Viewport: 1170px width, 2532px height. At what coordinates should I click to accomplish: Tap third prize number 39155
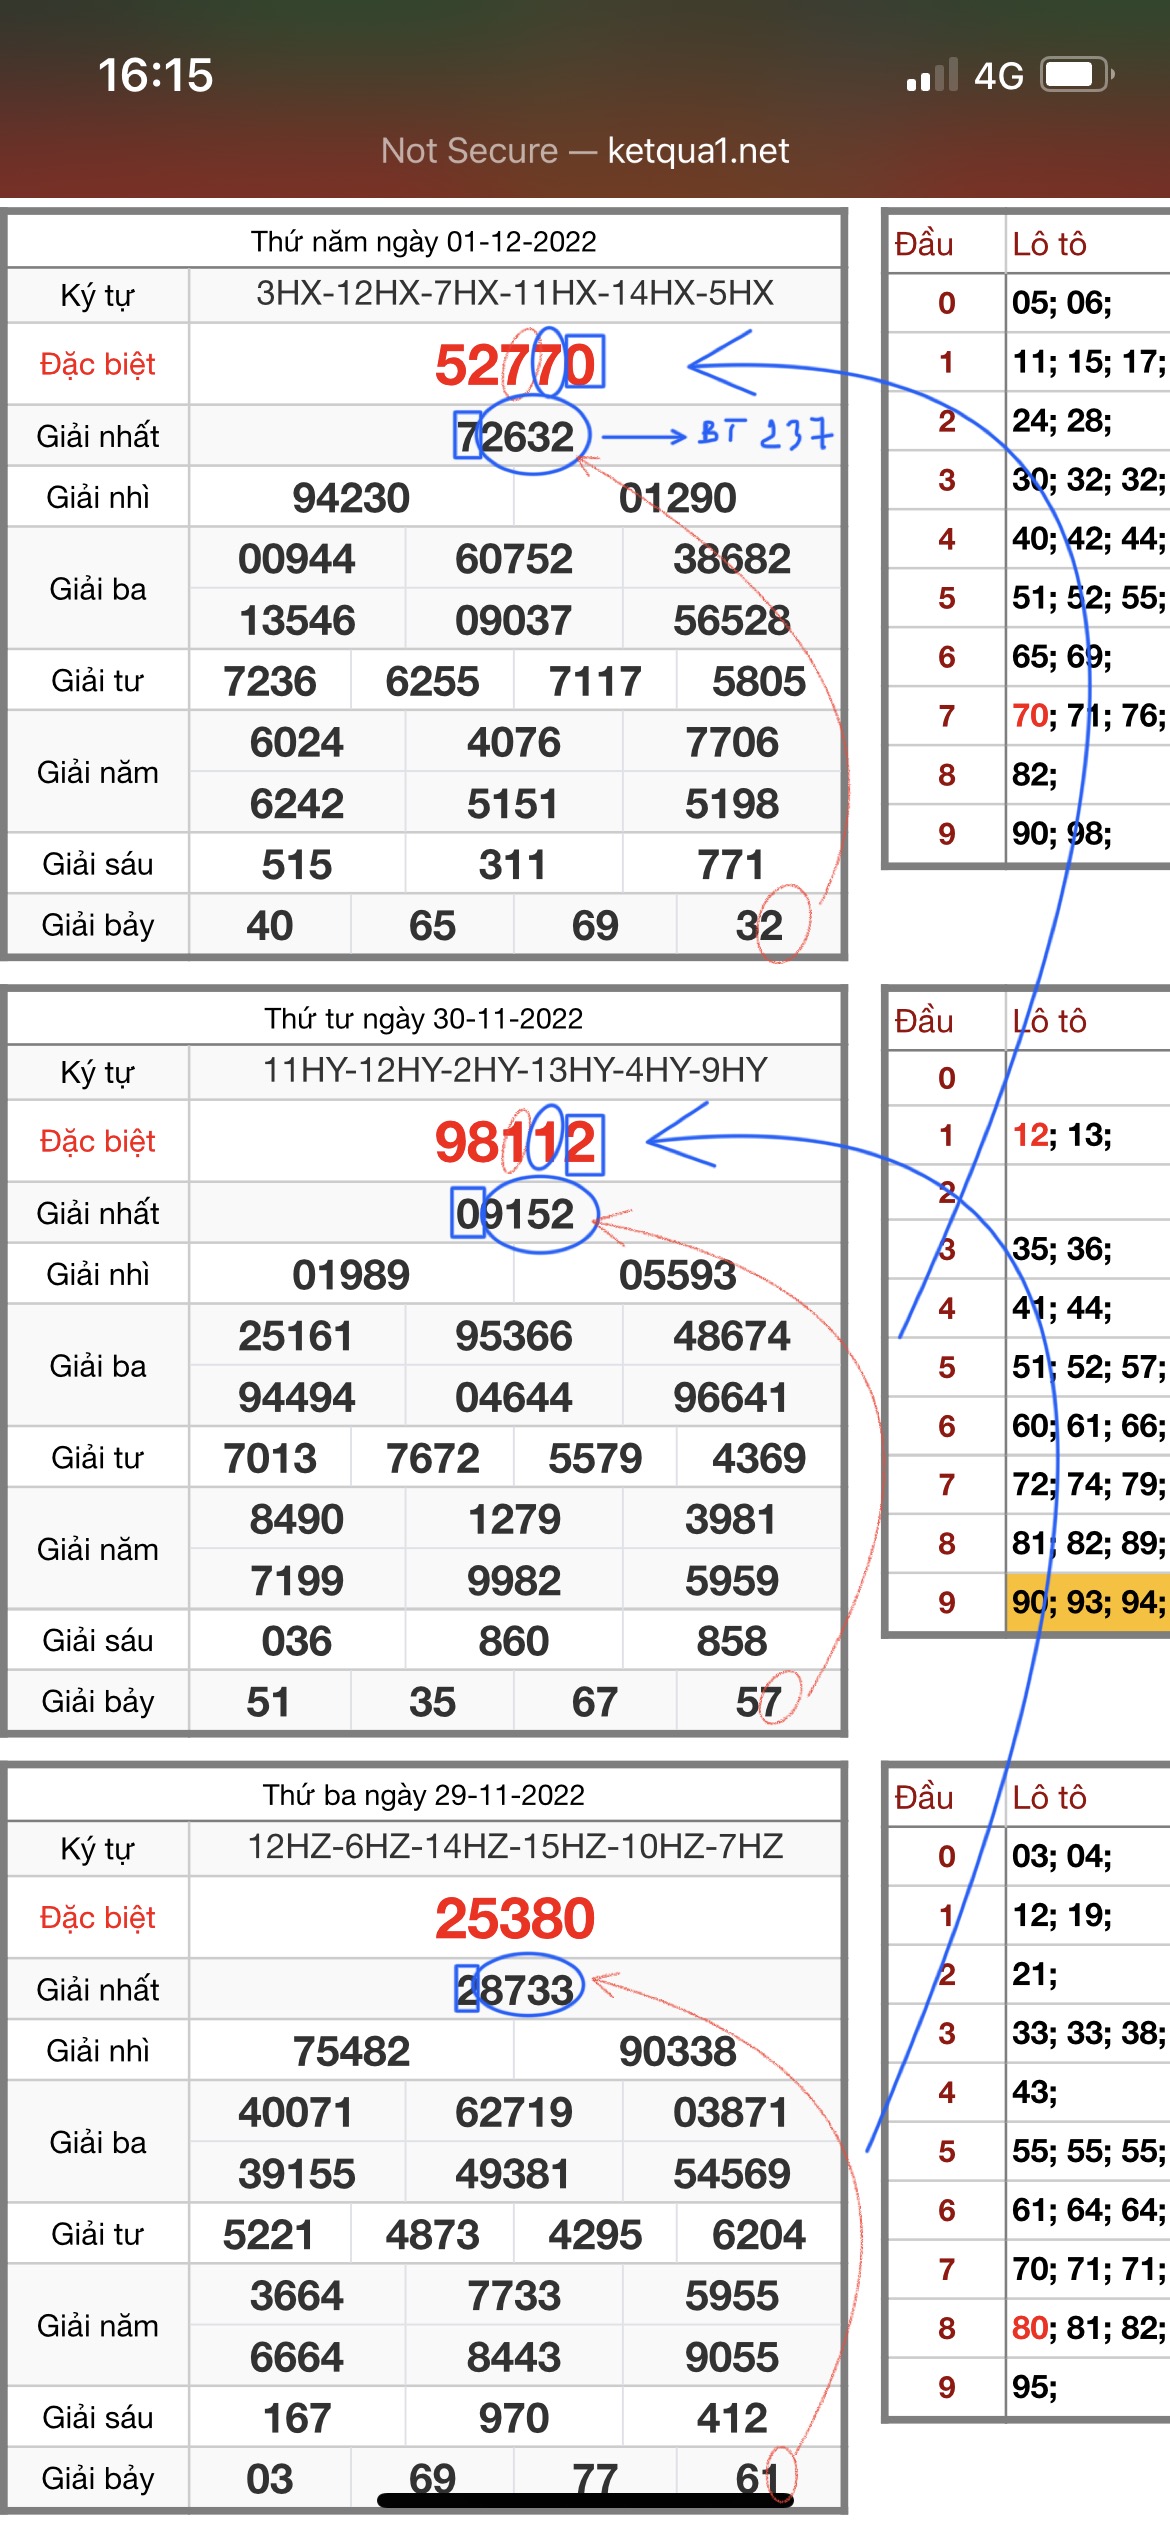(x=297, y=2174)
